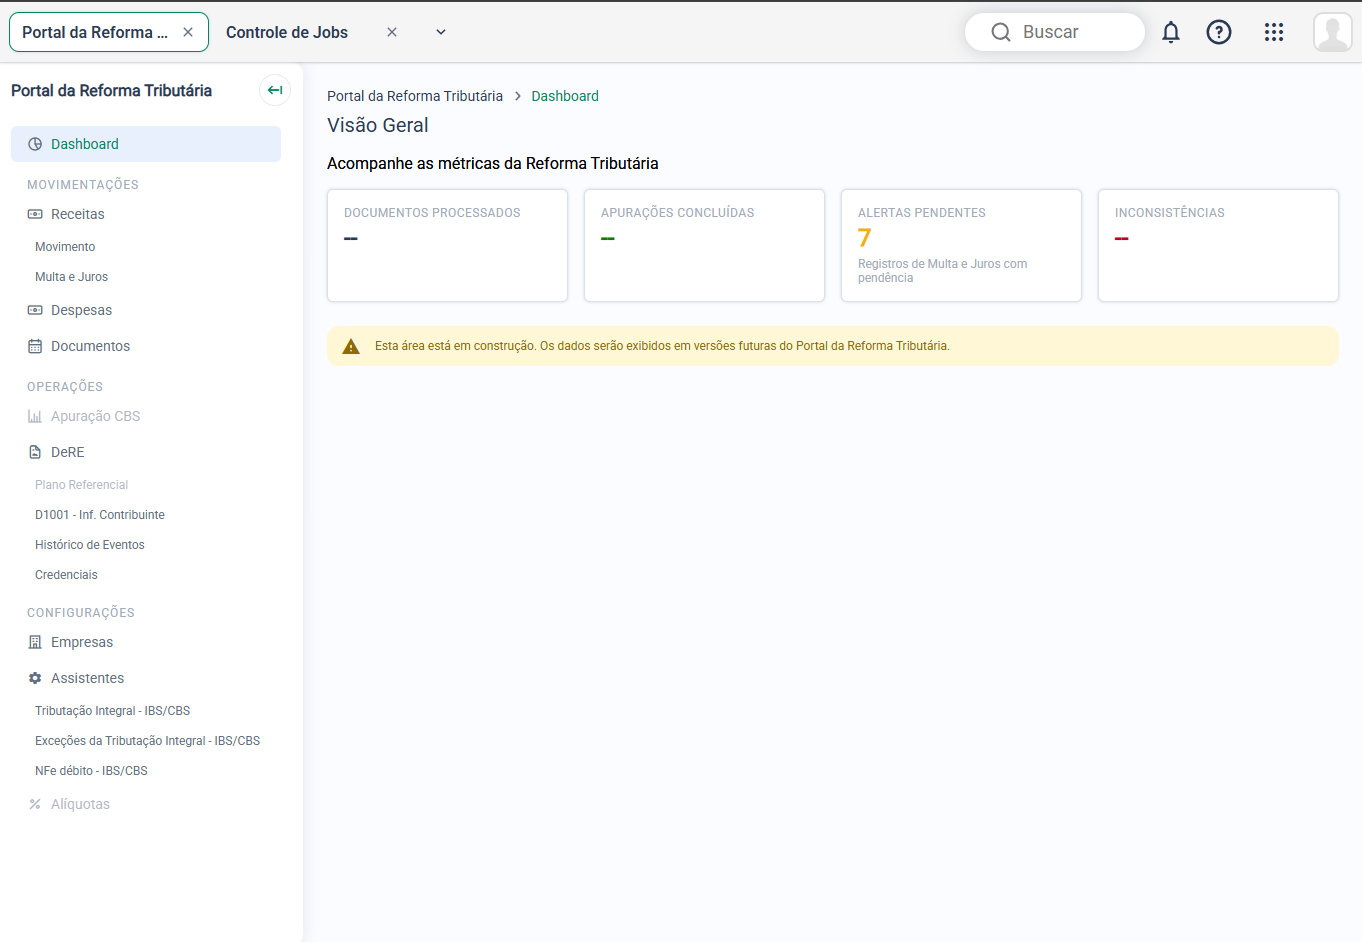The height and width of the screenshot is (942, 1362).
Task: Click the 'Esta área está em construção' notice
Action: (x=833, y=346)
